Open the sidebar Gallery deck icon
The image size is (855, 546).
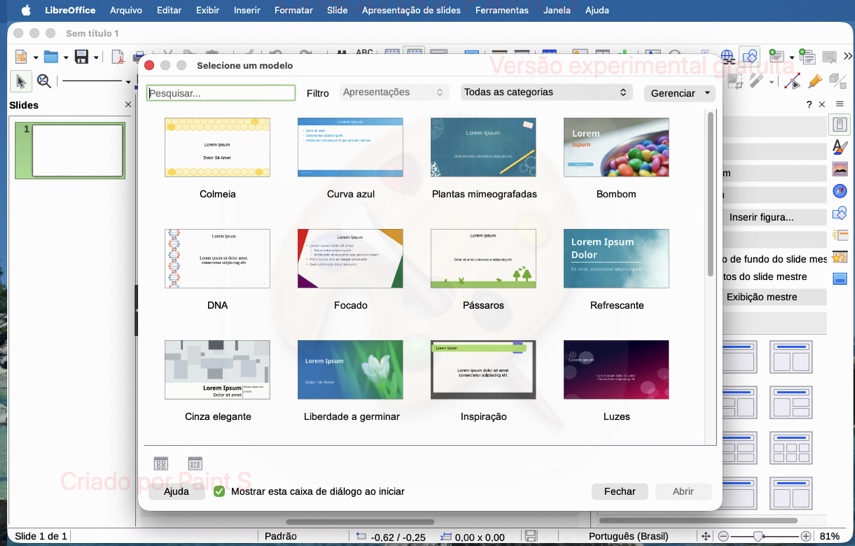click(x=840, y=169)
